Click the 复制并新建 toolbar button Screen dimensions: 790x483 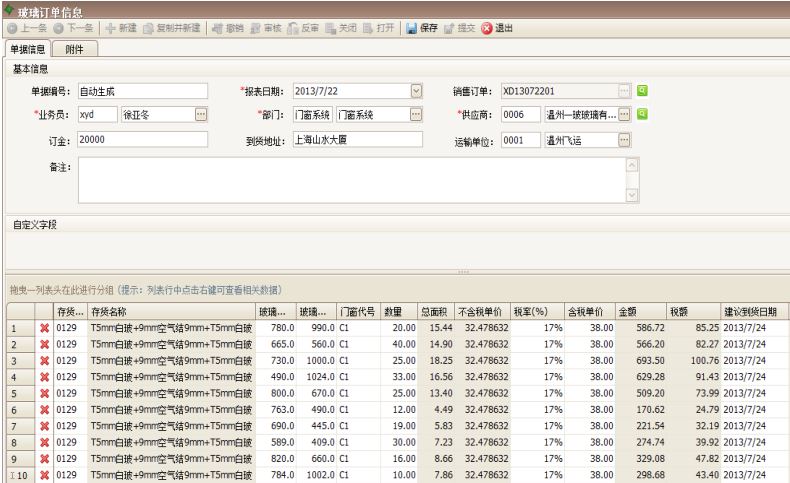click(x=172, y=28)
